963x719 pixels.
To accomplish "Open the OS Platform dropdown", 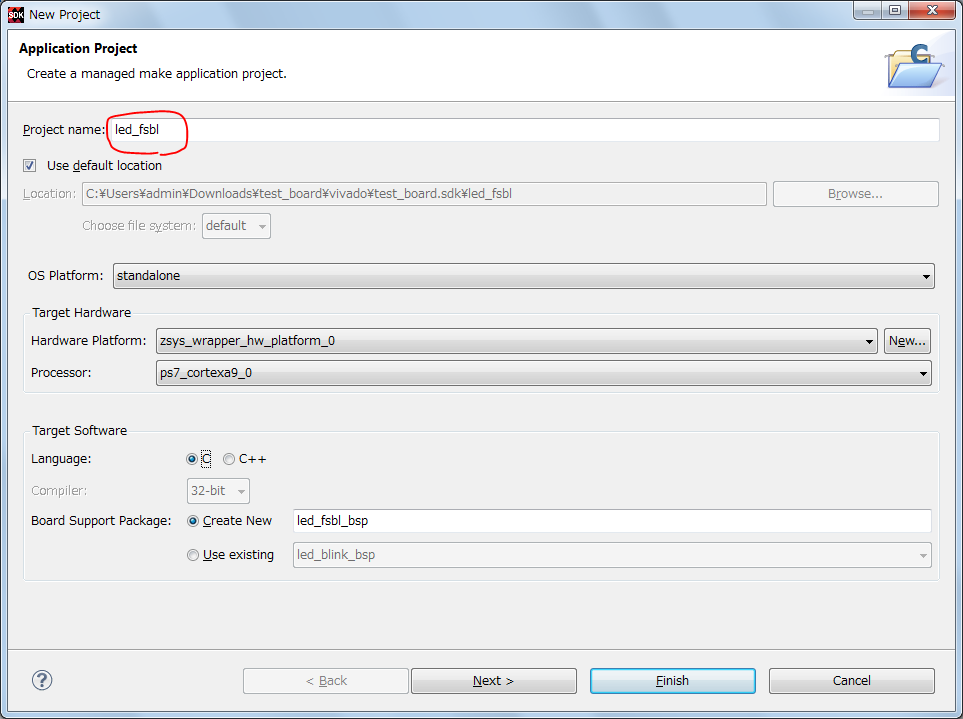I will 523,276.
